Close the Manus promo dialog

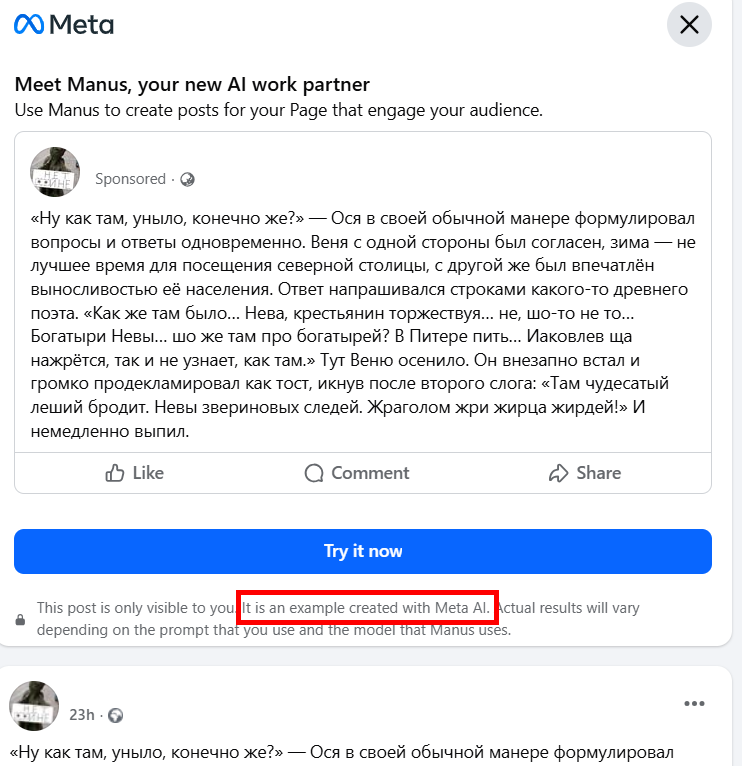689,25
